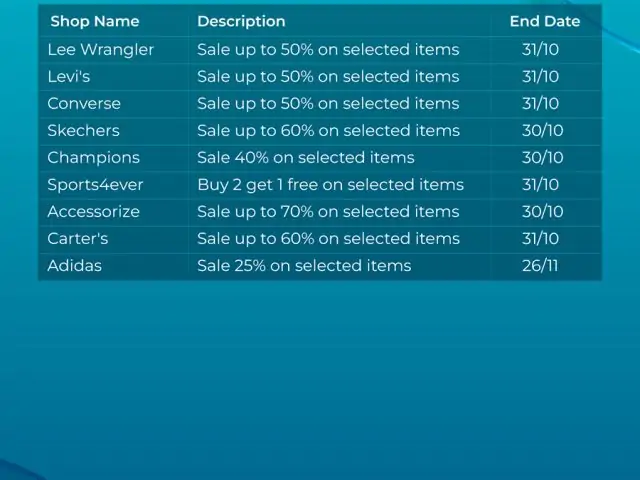Select the Accessorize shop name

click(93, 212)
